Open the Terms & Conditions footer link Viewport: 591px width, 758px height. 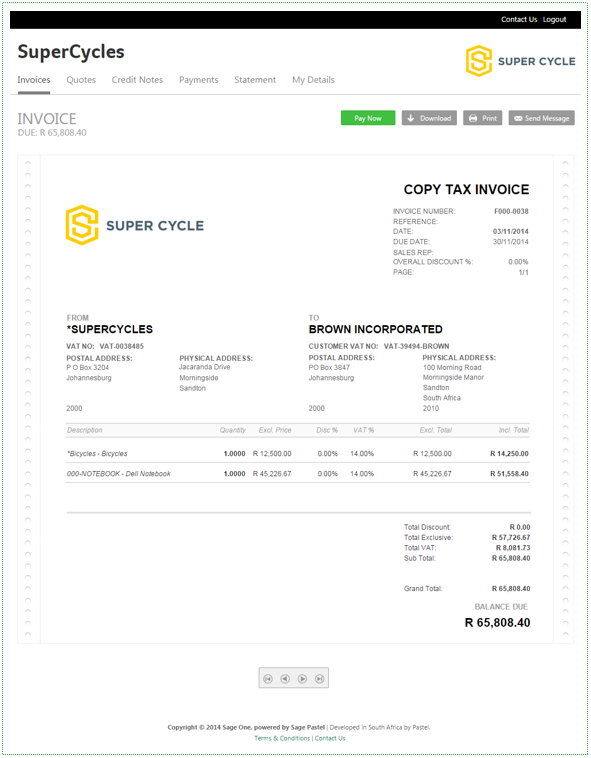coord(282,738)
